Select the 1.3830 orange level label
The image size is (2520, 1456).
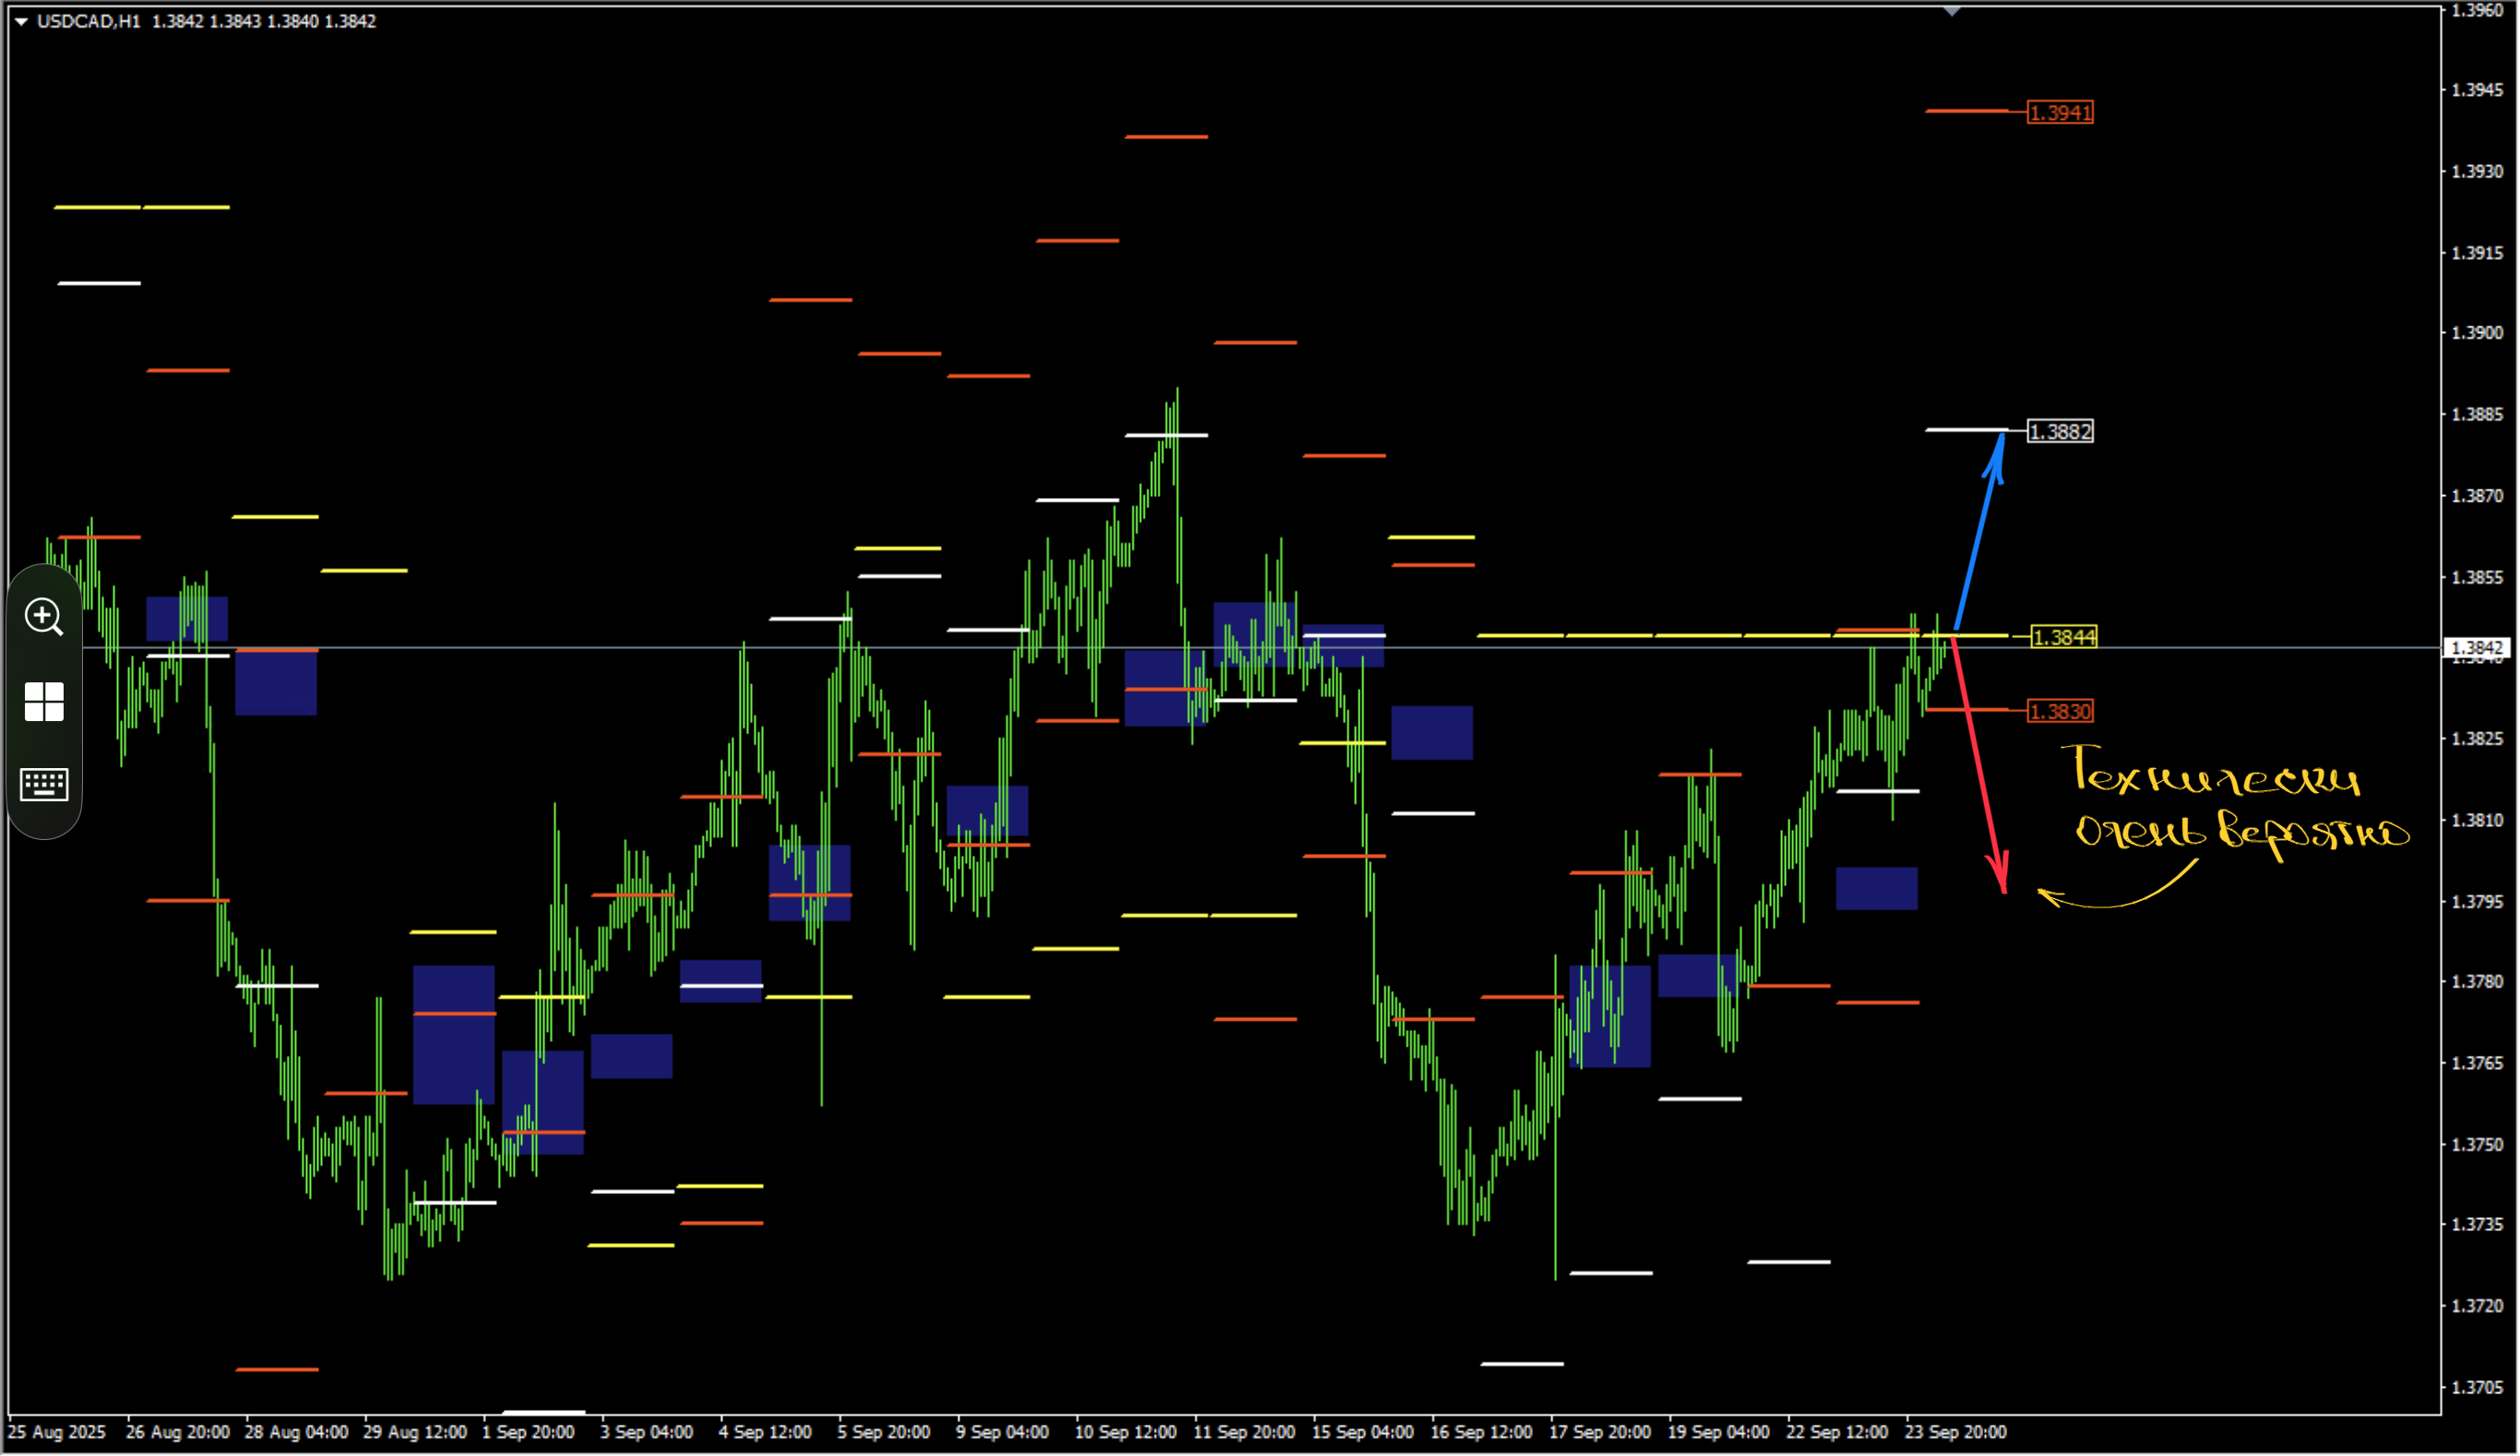[x=2061, y=712]
